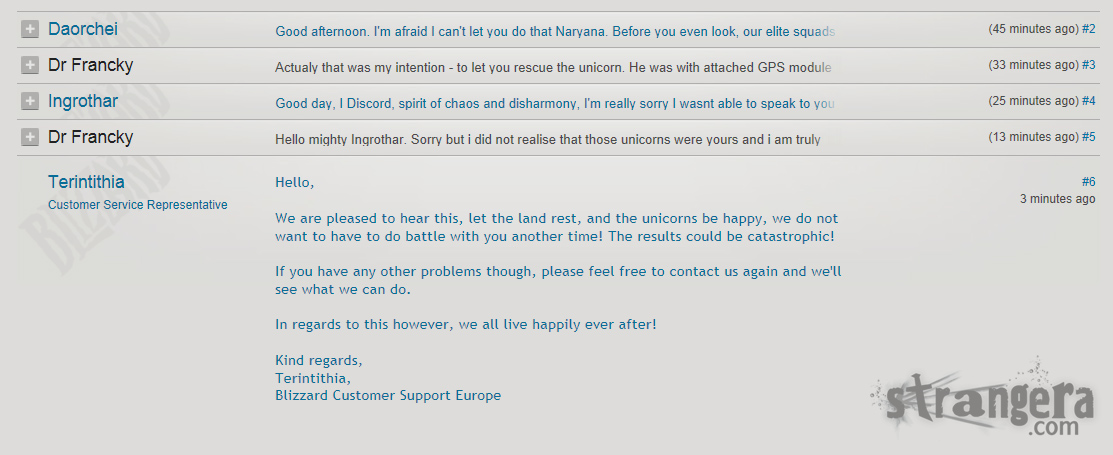This screenshot has height=455, width=1113.
Task: Click the #6 post permalink
Action: [1088, 181]
